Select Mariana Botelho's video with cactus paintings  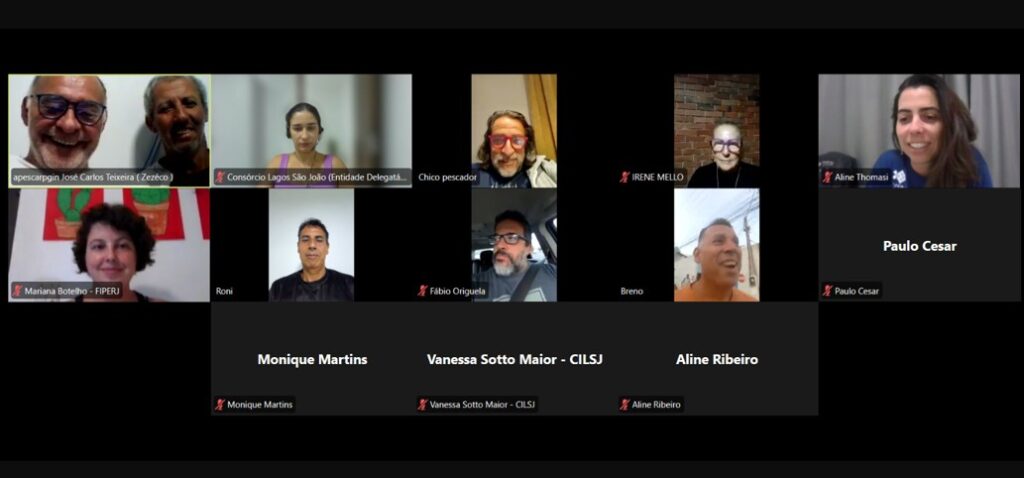pos(110,245)
